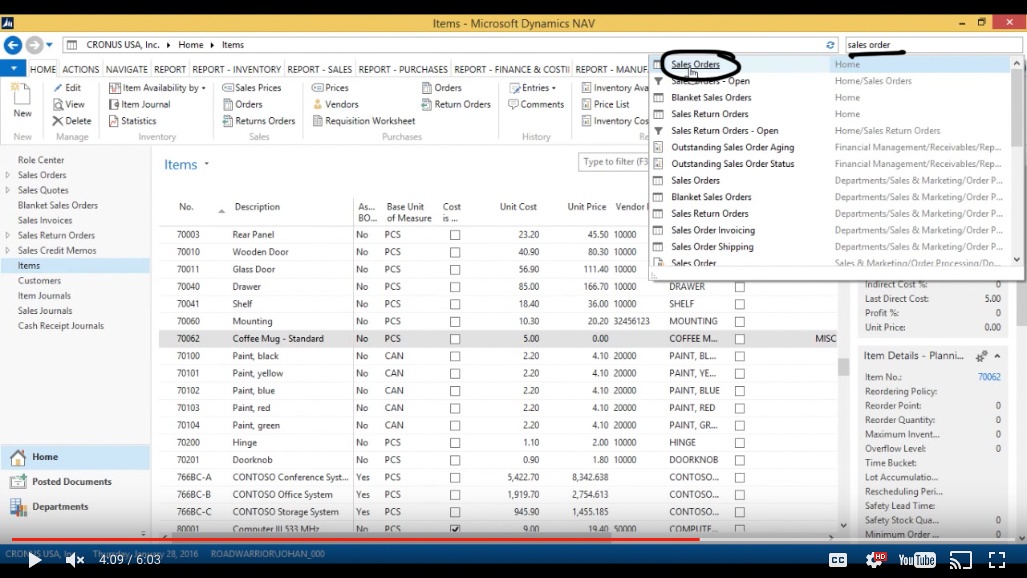Image resolution: width=1027 pixels, height=578 pixels.
Task: Click View in the Manage group
Action: (69, 104)
